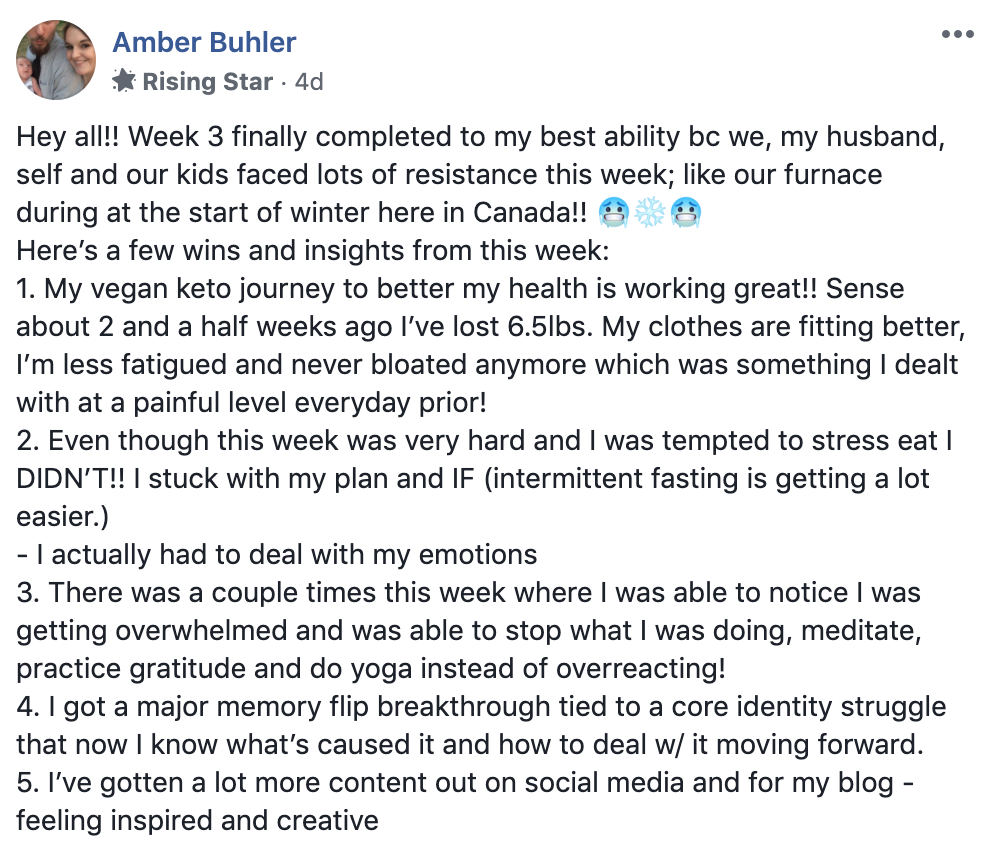Open Amber Buhler's profile picture
986x866 pixels.
(56, 60)
